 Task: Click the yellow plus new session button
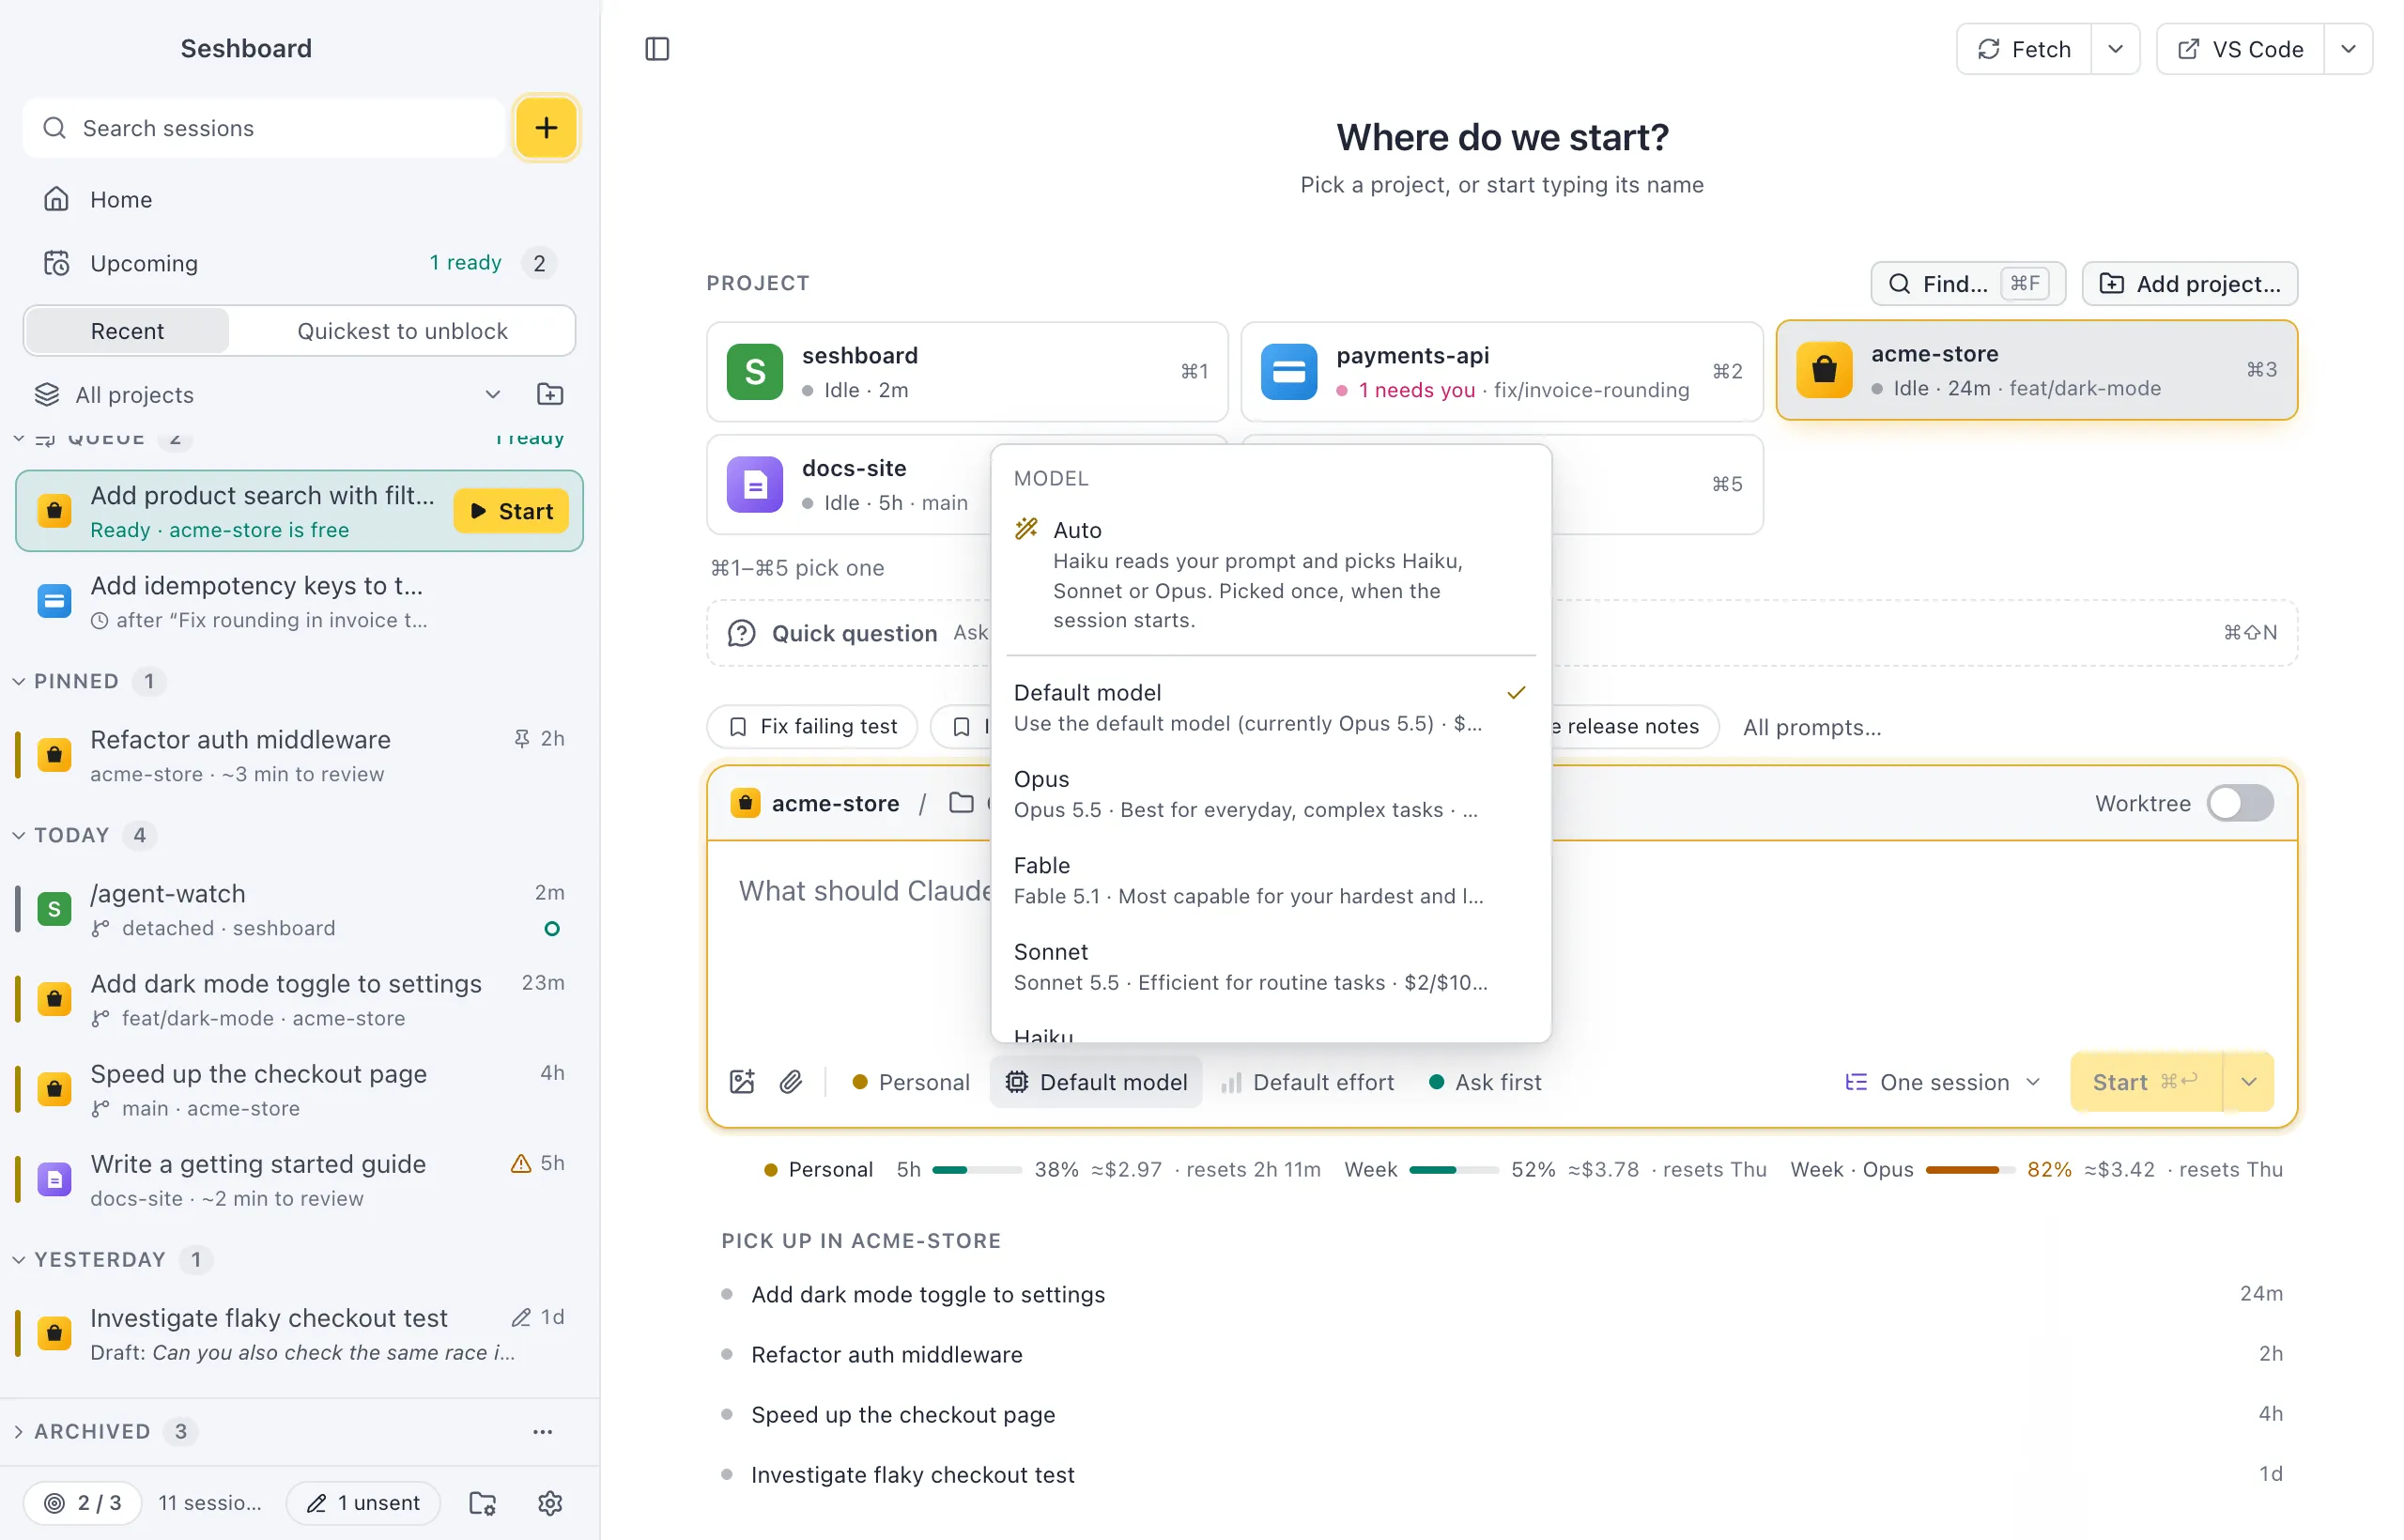546,128
